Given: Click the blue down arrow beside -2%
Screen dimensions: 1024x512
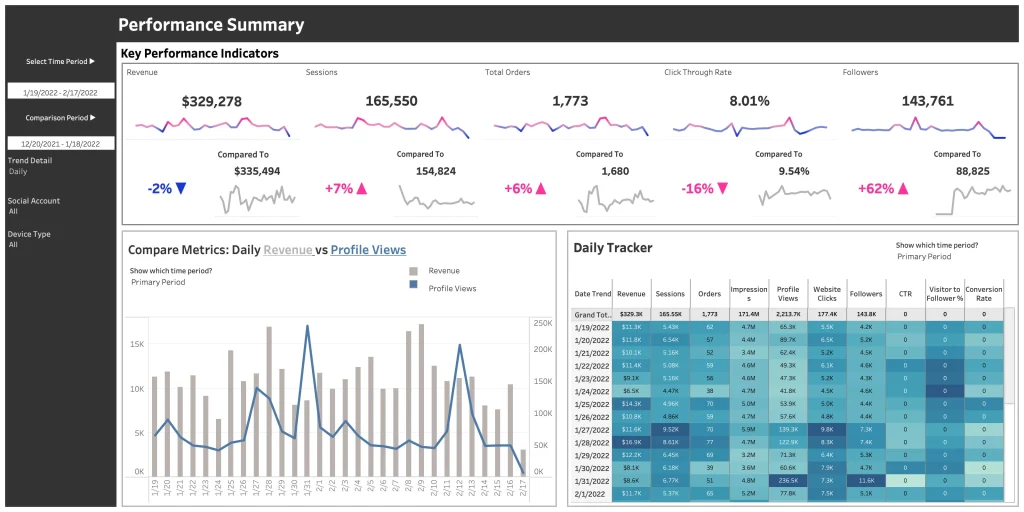Looking at the screenshot, I should pyautogui.click(x=181, y=188).
